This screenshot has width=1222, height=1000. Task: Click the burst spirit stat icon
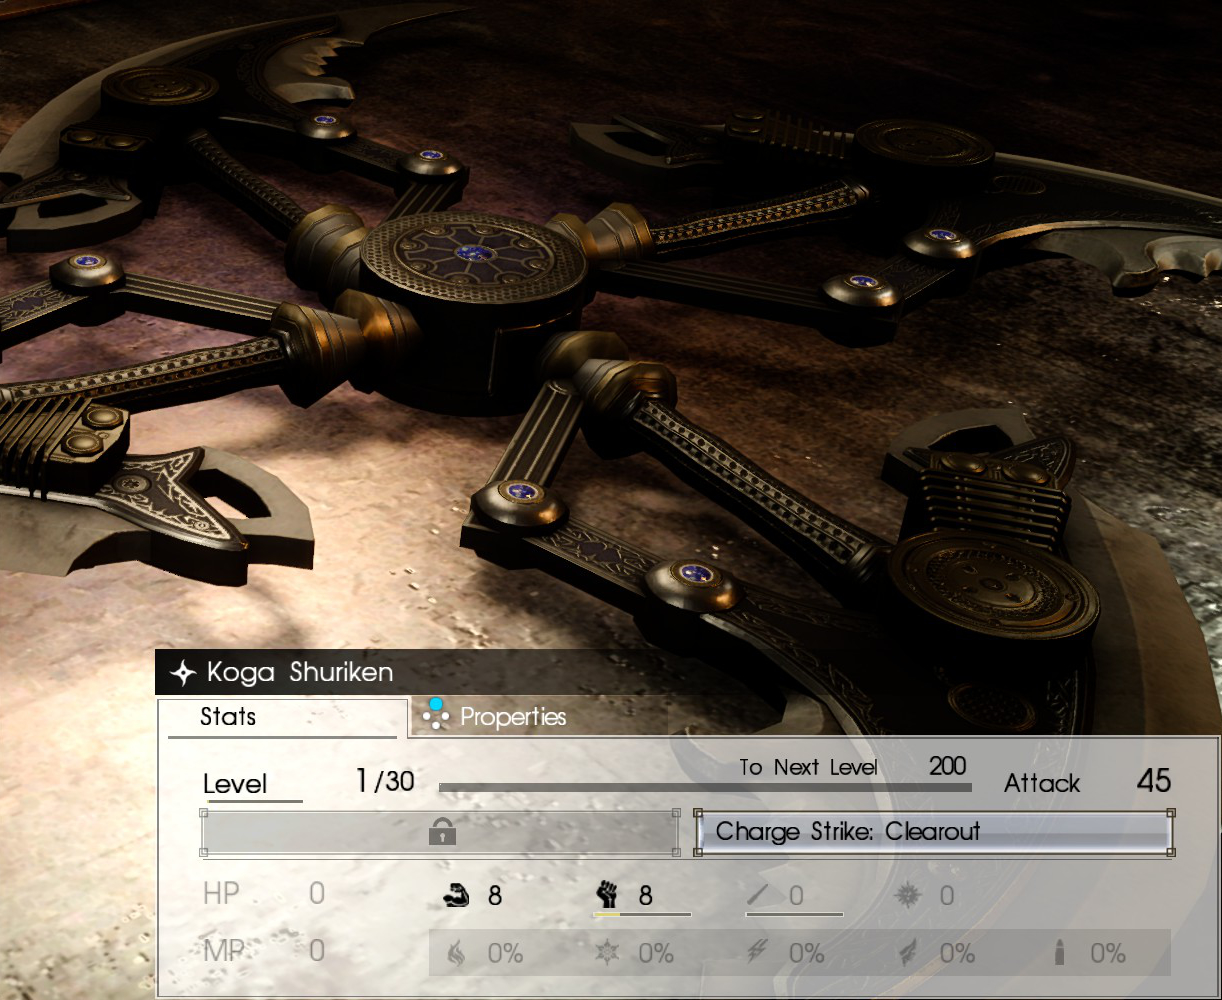tap(908, 895)
